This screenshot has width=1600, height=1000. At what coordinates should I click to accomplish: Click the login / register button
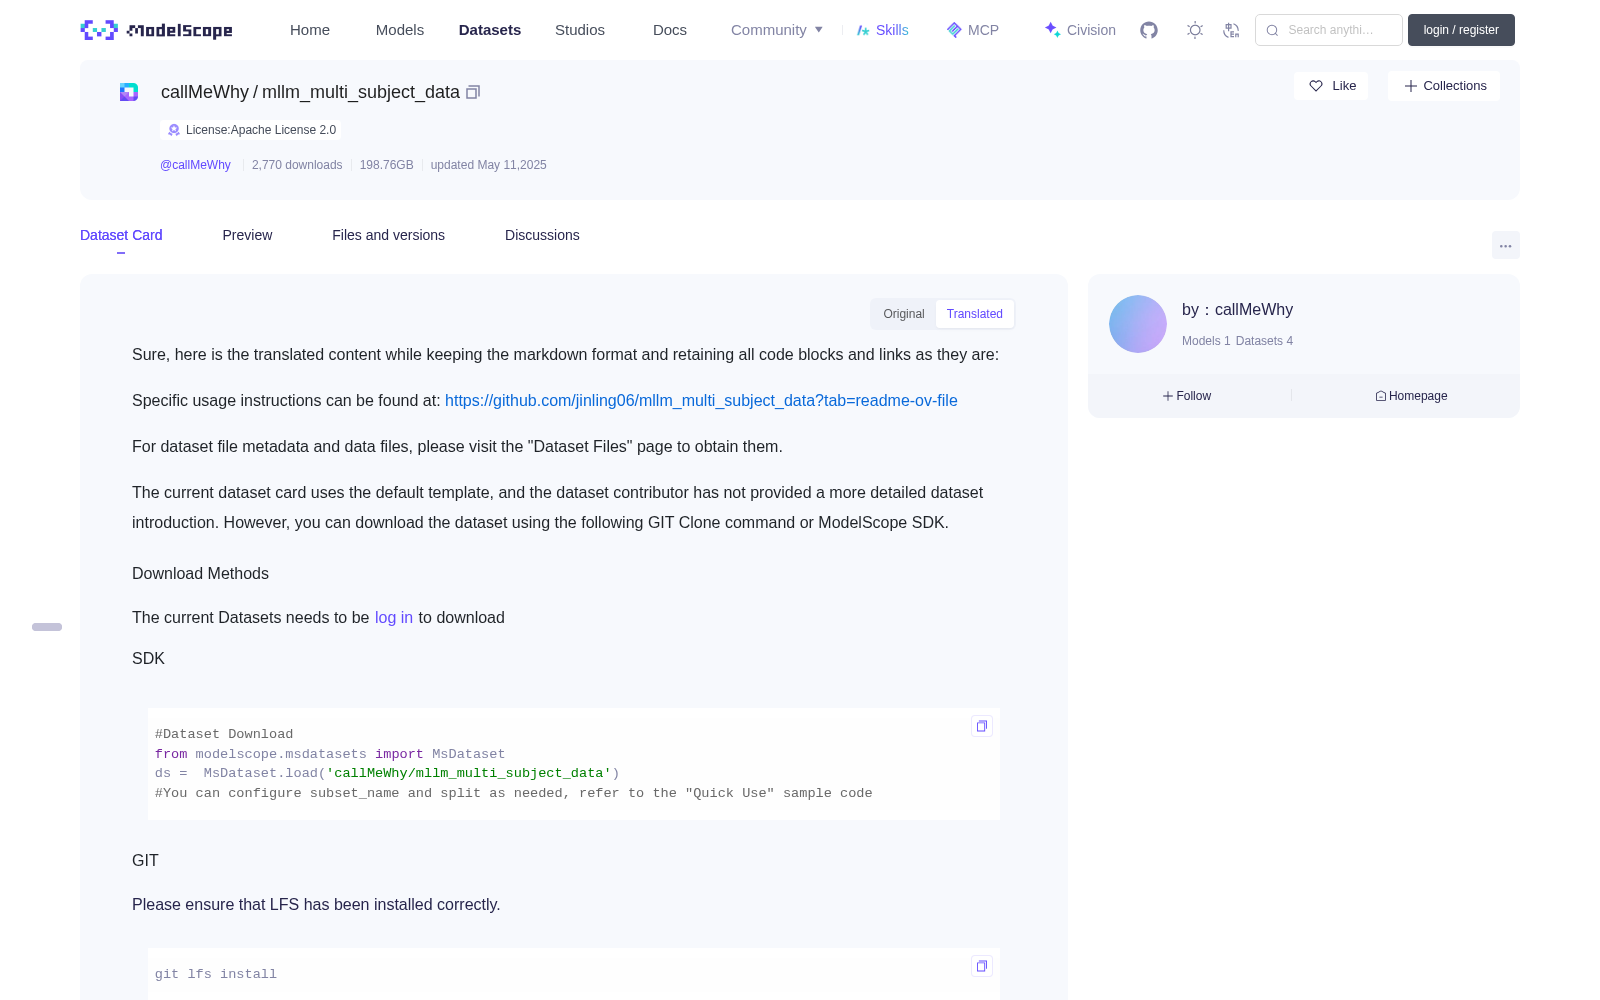1461,30
